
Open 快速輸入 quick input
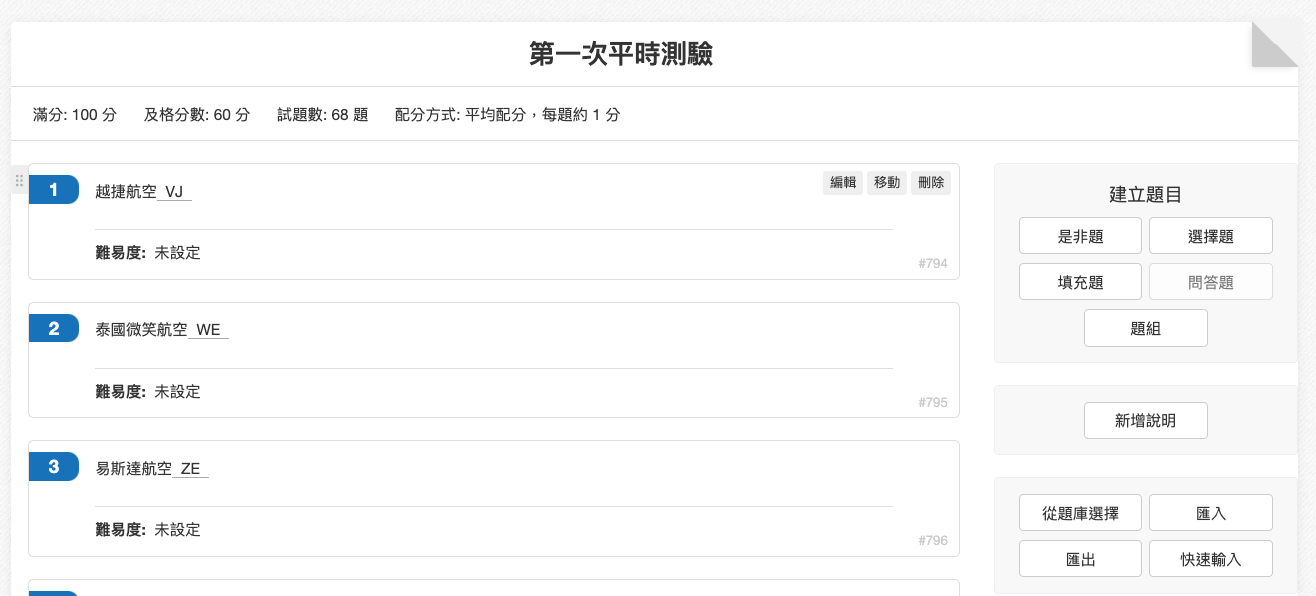1210,559
